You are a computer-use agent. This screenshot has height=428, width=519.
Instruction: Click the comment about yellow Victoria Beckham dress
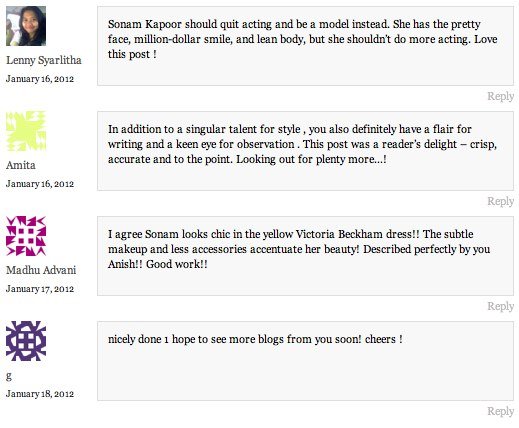coord(299,249)
